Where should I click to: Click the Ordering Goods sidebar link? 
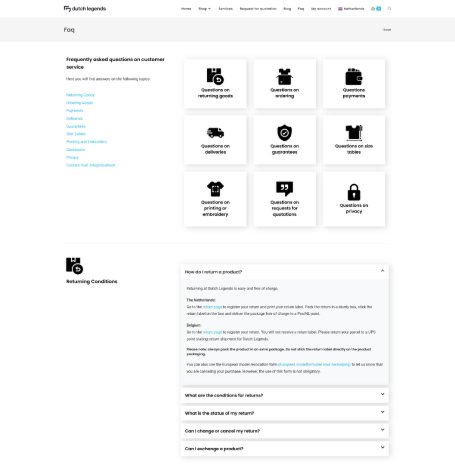pyautogui.click(x=79, y=103)
